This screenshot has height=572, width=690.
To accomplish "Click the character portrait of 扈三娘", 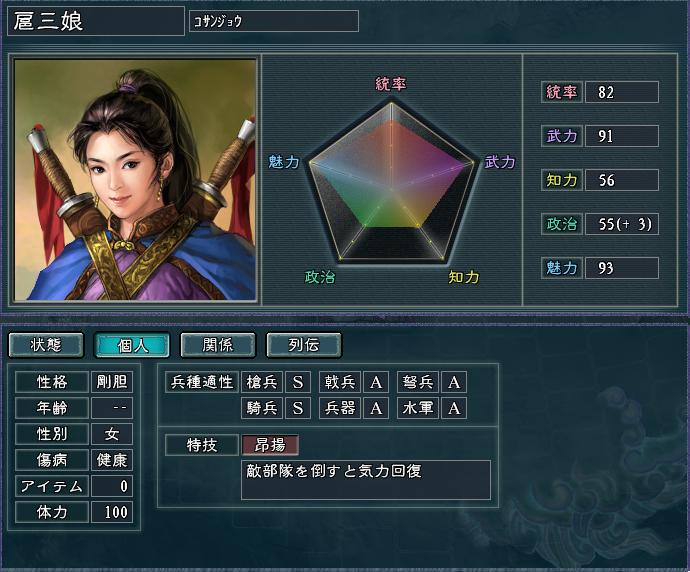I will pos(135,180).
